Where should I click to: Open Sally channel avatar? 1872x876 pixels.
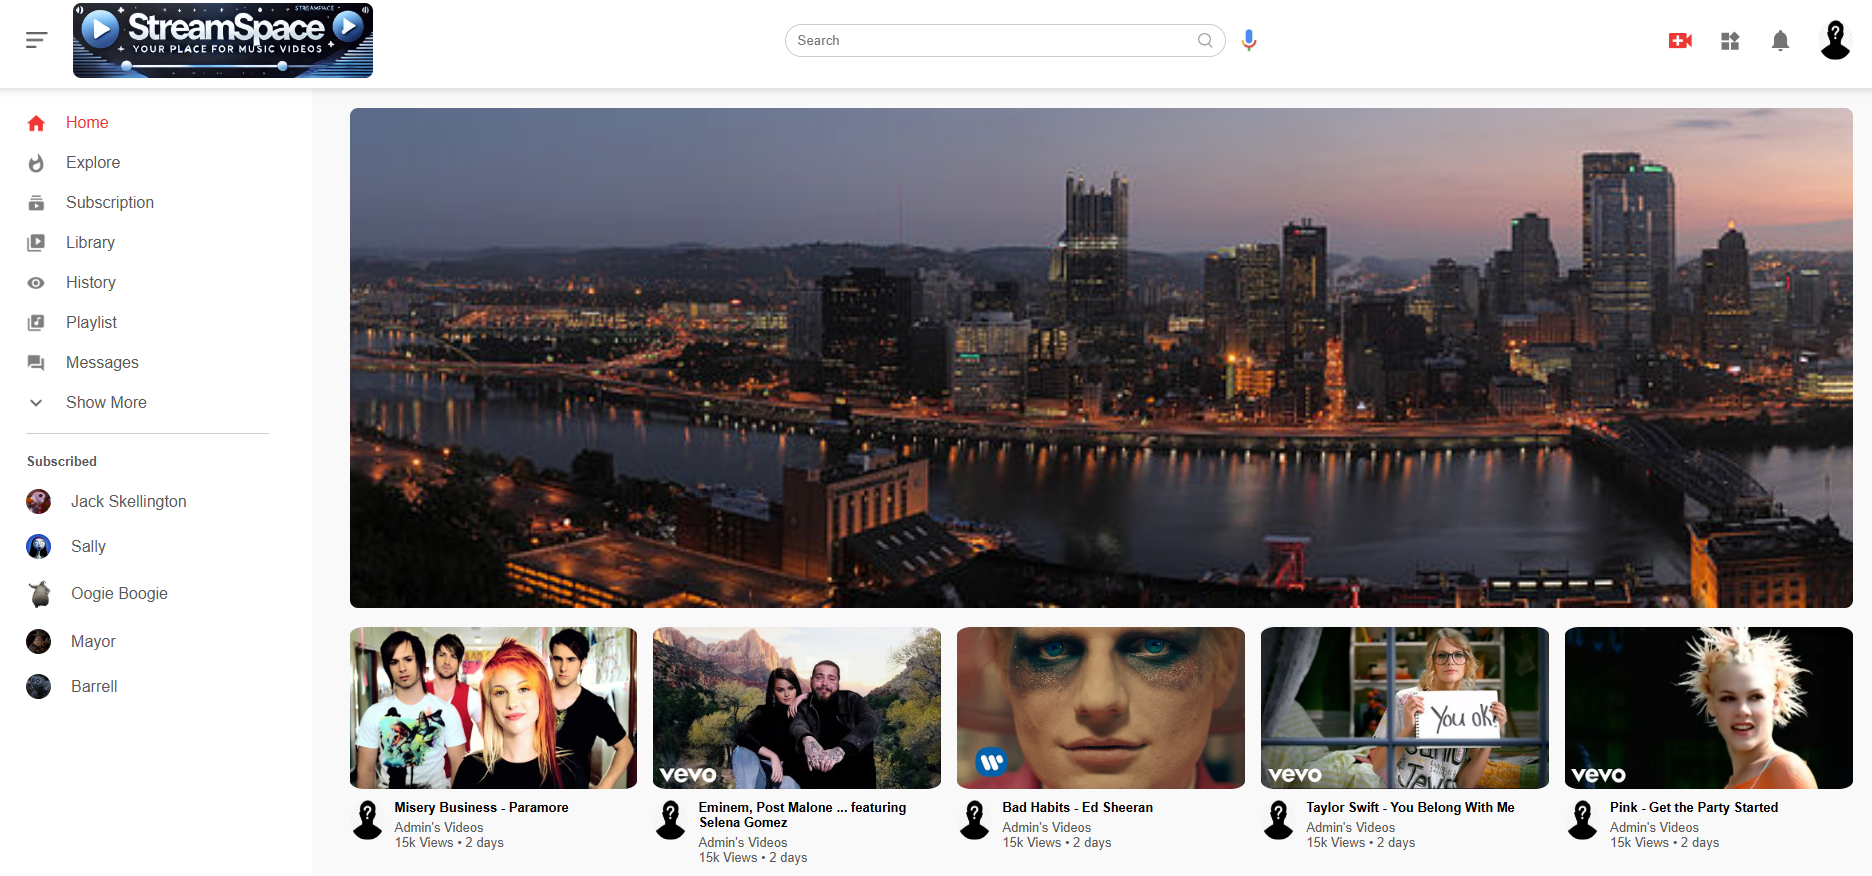(x=39, y=546)
